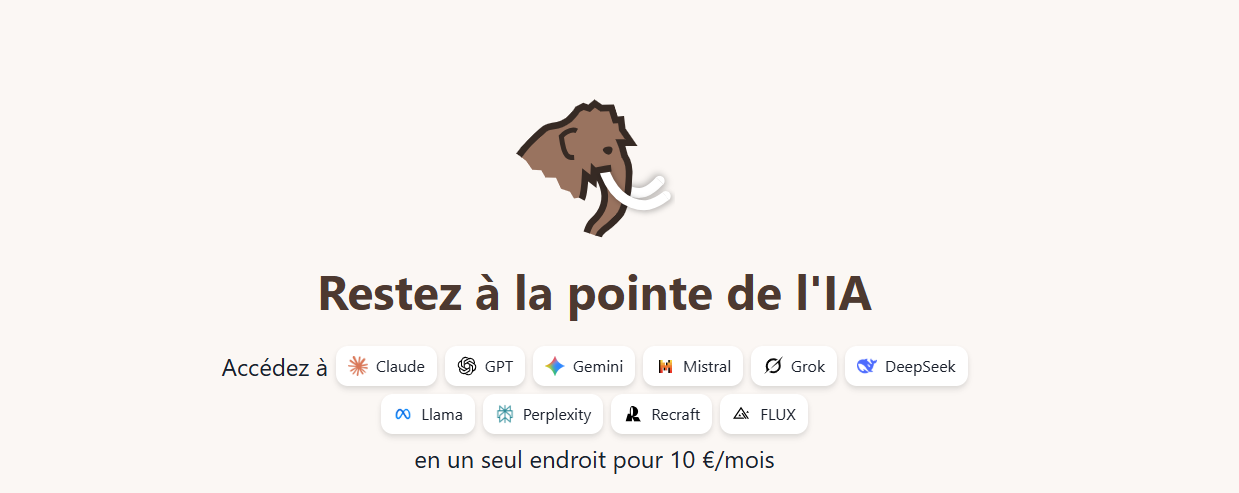Viewport: 1239px width, 493px height.
Task: Select the Recraft chip label
Action: pyautogui.click(x=676, y=414)
